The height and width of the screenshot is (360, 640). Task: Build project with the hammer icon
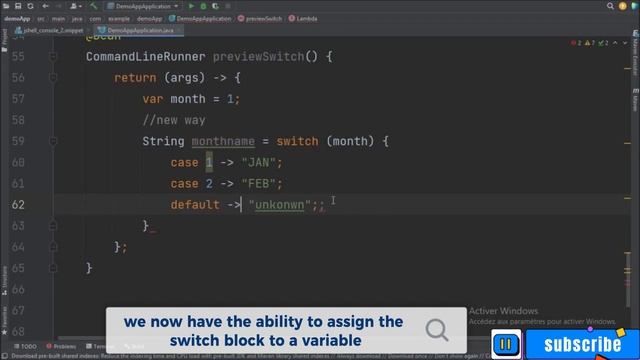coord(93,6)
